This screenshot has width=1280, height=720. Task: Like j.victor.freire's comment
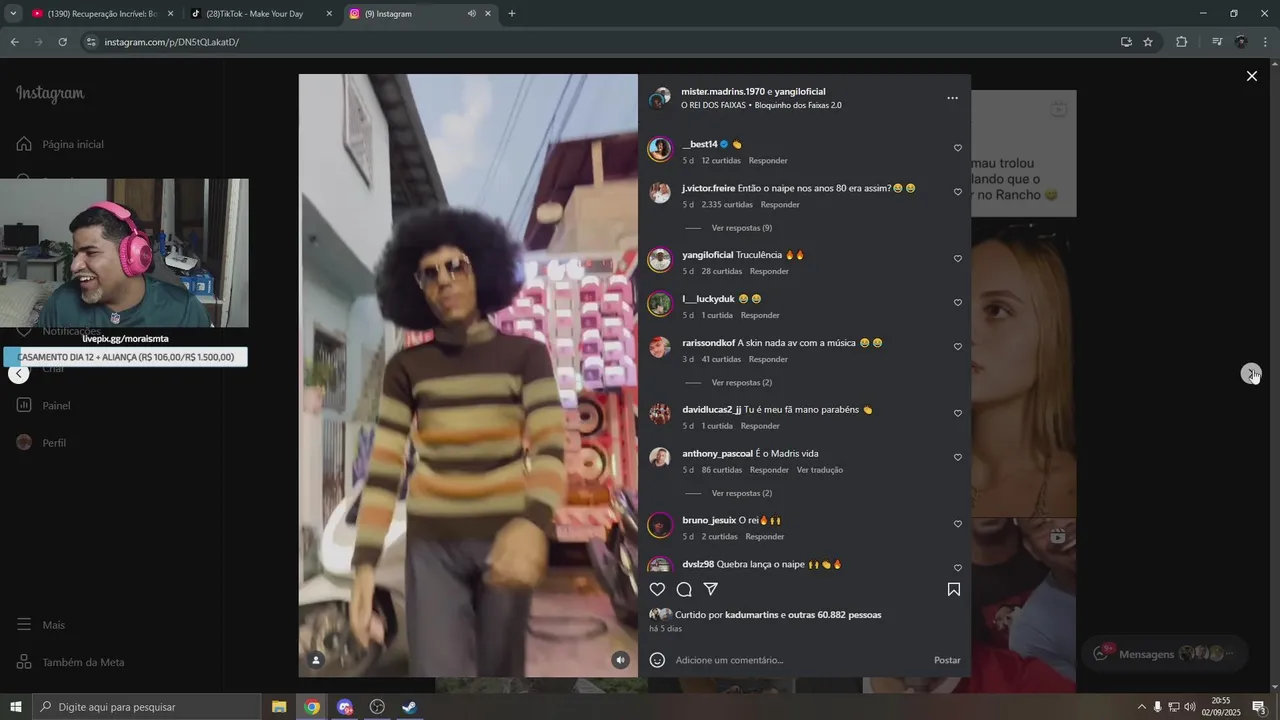click(x=957, y=192)
